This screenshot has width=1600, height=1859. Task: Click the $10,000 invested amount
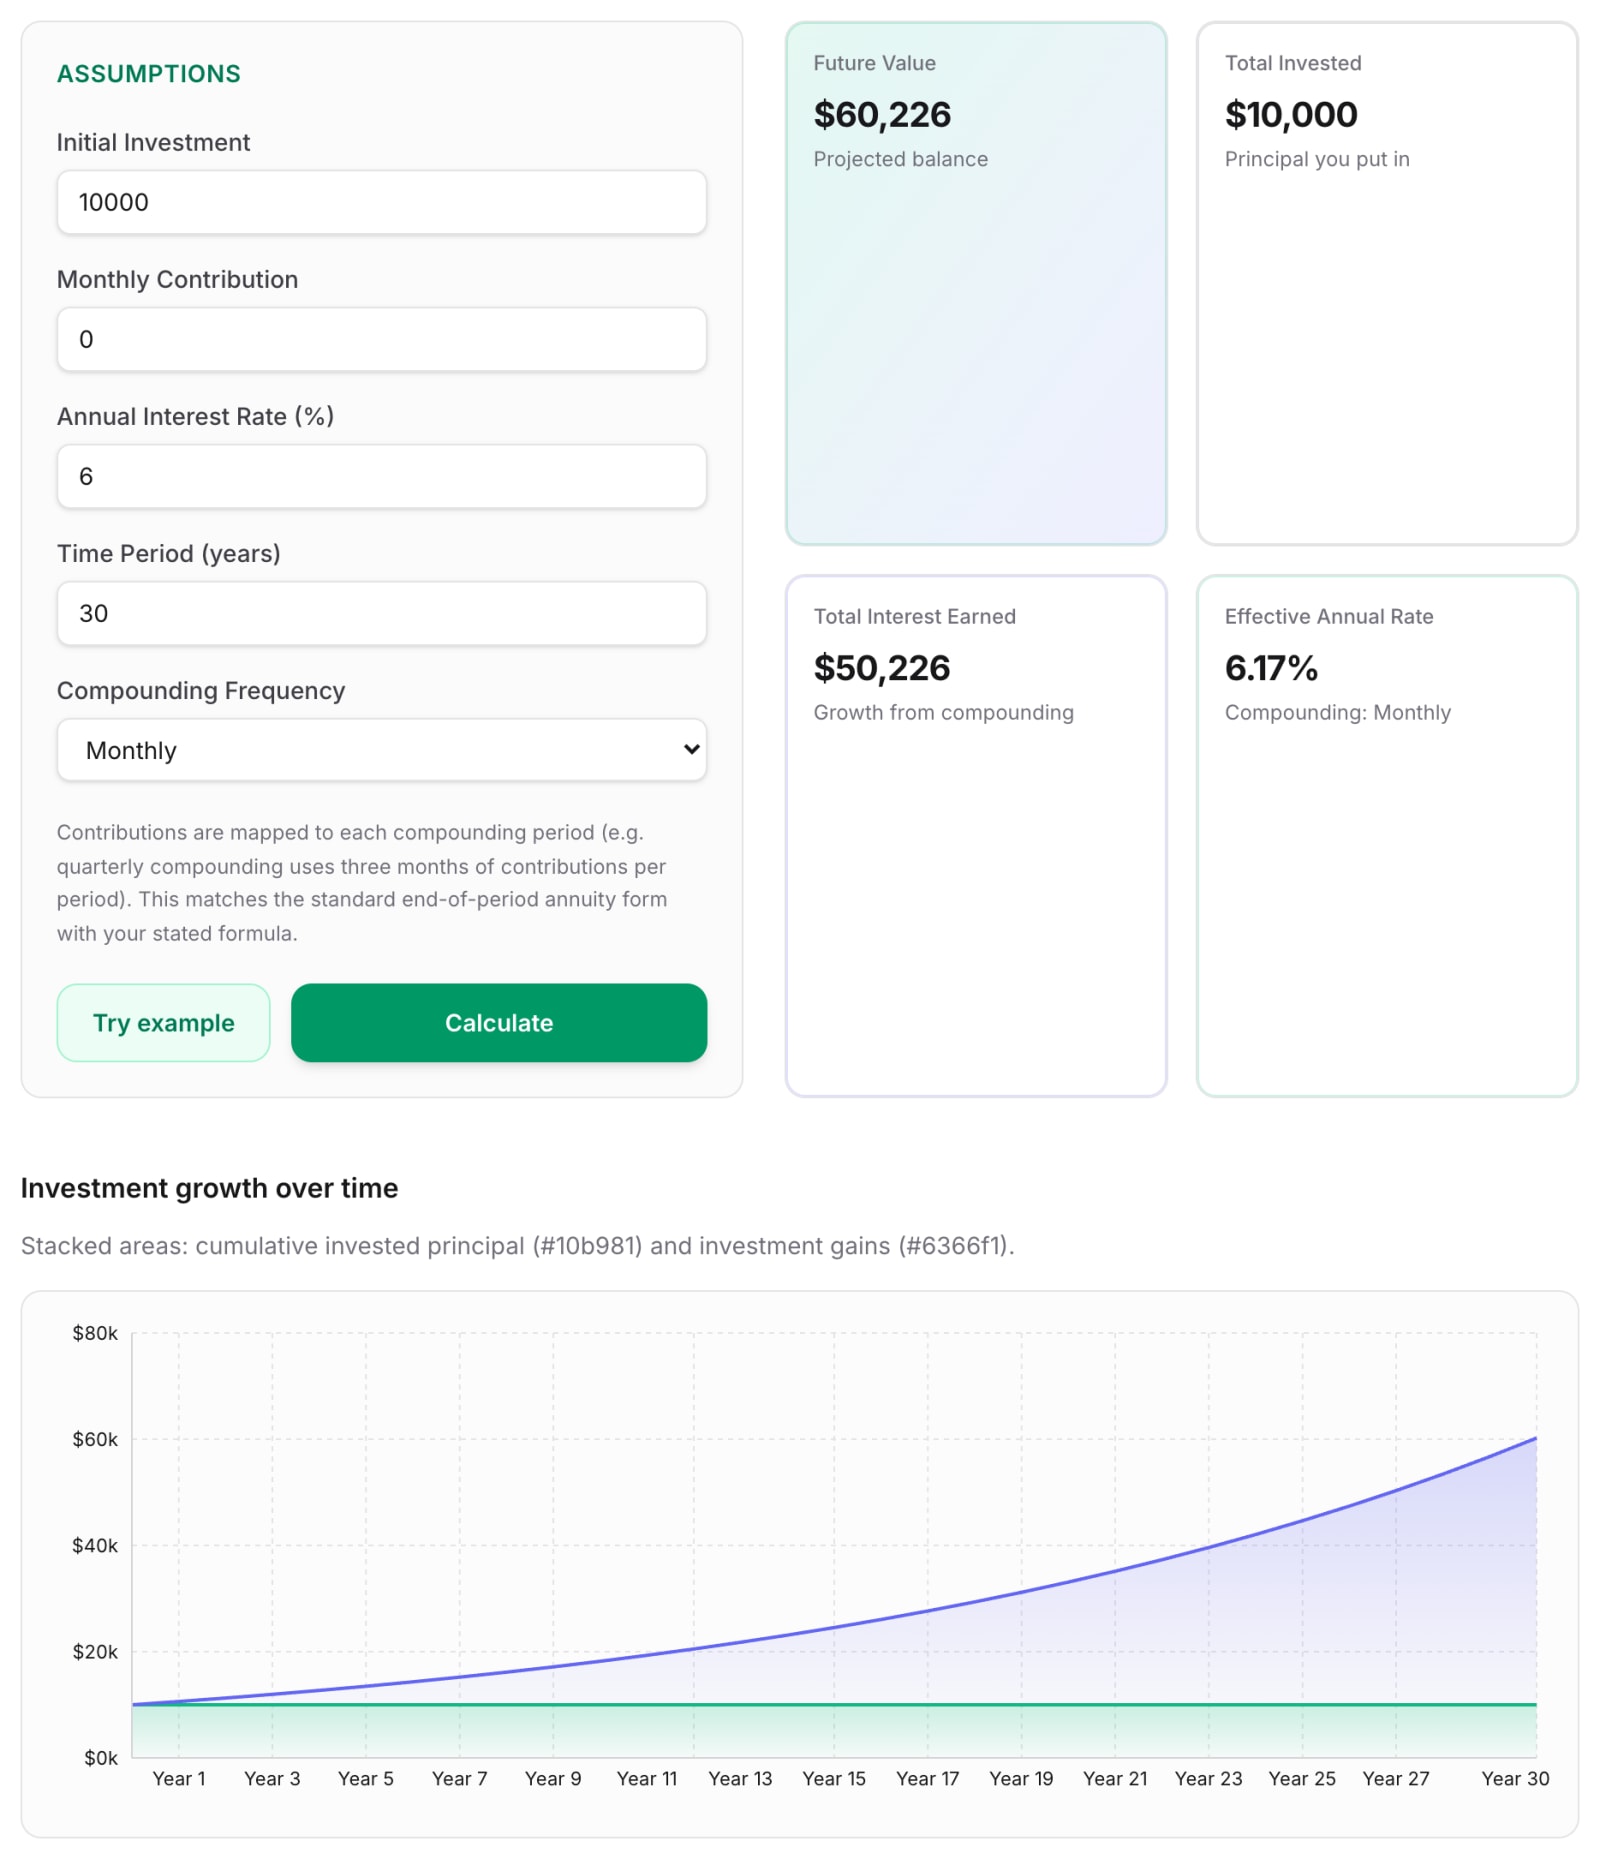click(1291, 115)
